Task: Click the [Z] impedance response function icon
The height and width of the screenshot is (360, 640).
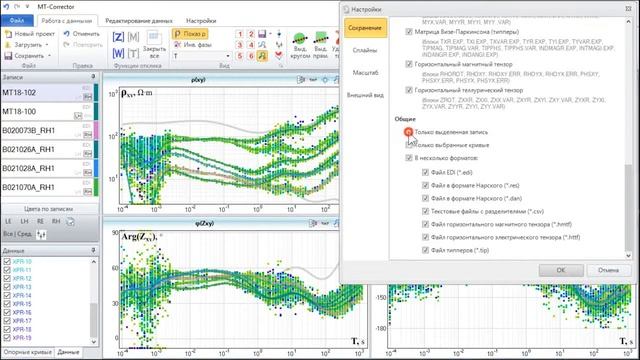Action: pyautogui.click(x=118, y=38)
